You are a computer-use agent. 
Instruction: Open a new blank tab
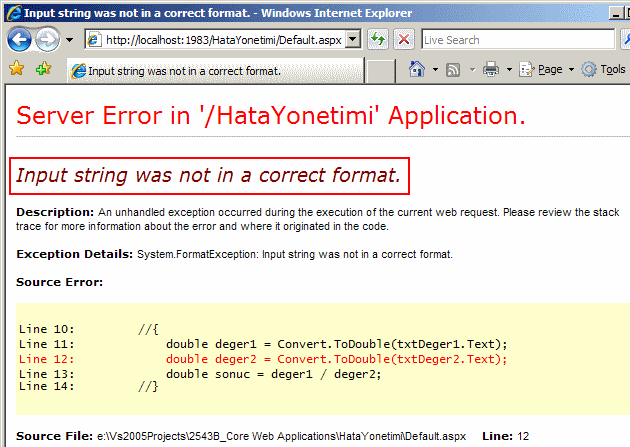click(x=379, y=71)
